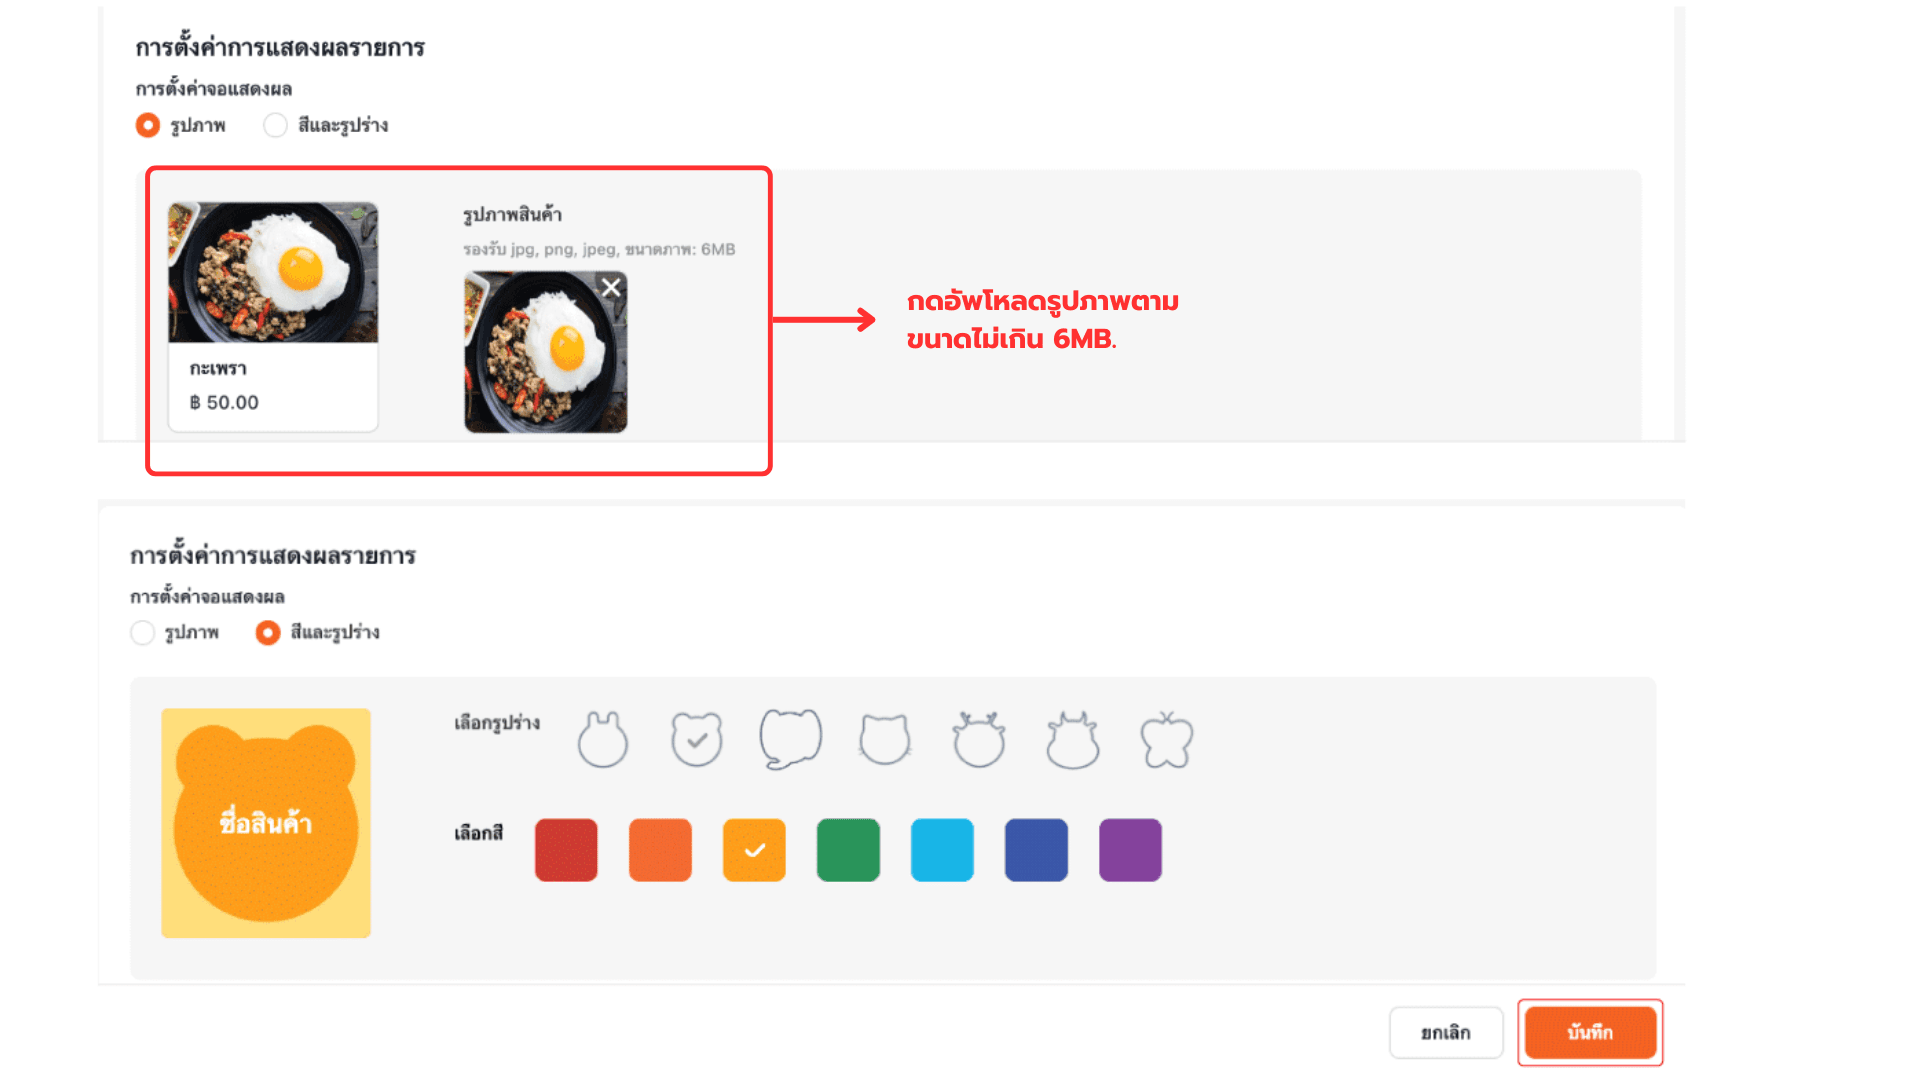1920x1080 pixels.
Task: Select the rabbit shape icon
Action: pyautogui.click(x=603, y=740)
